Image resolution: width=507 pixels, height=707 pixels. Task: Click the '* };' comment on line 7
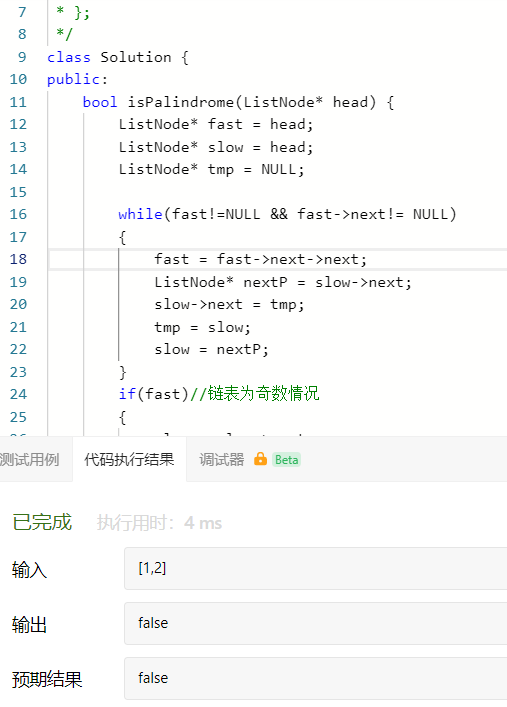point(73,12)
